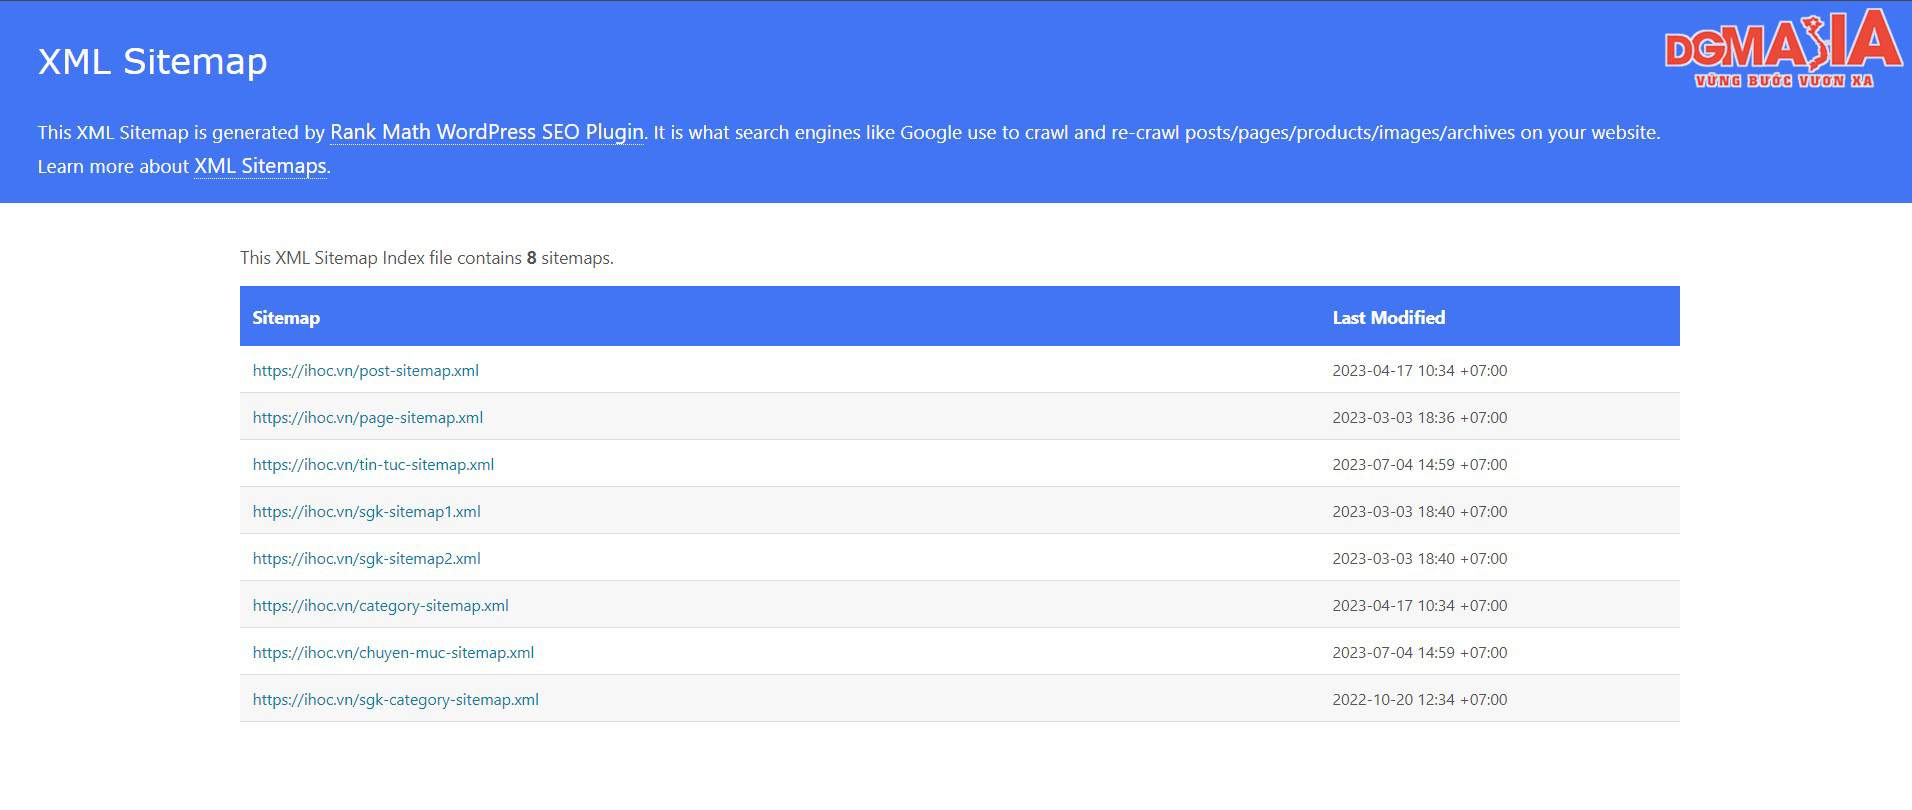This screenshot has height=810, width=1912.
Task: Open the page-sitemap.xml link
Action: [x=368, y=417]
